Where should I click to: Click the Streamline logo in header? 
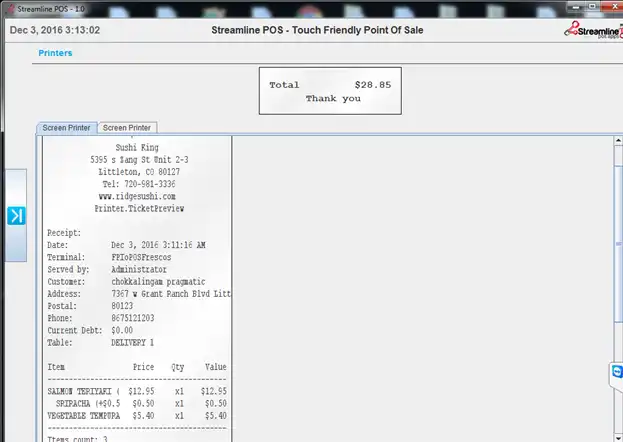(593, 30)
